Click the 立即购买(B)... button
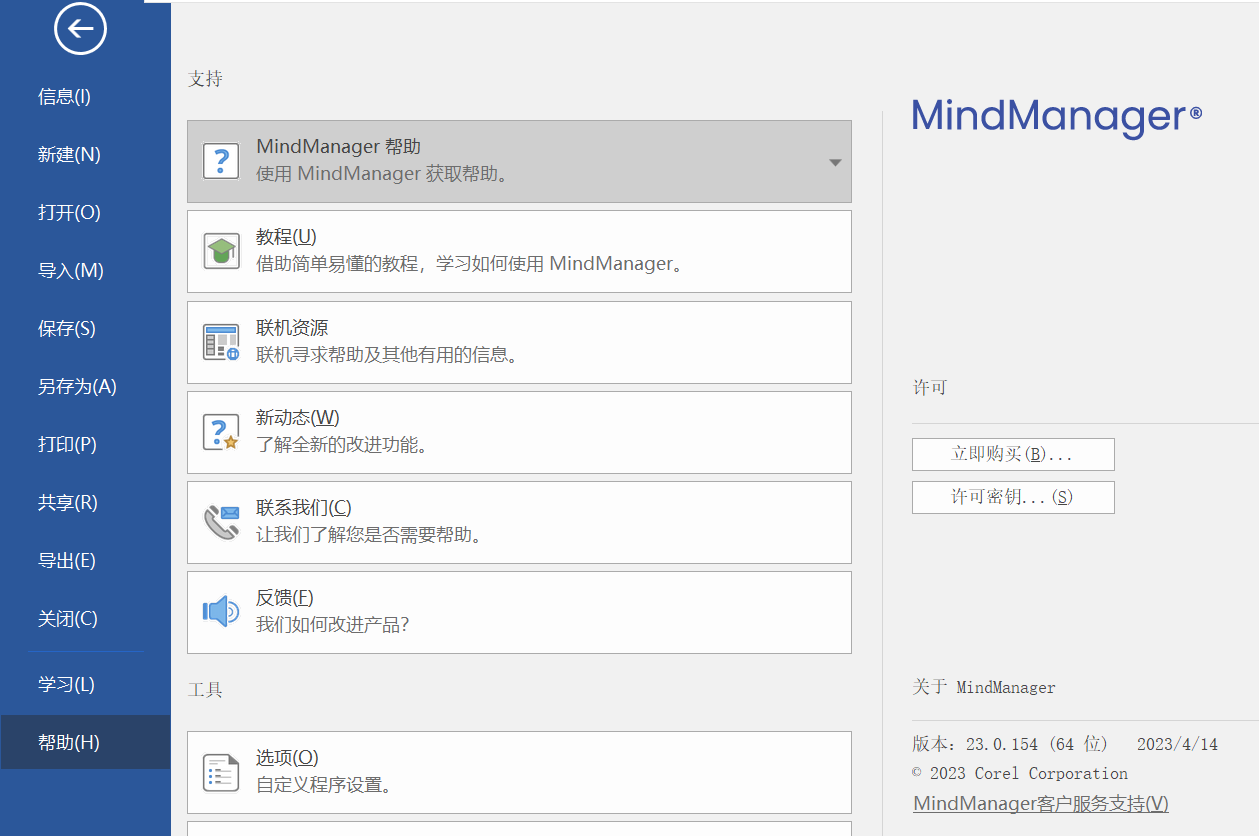Screen dimensions: 1259x836 click(1013, 454)
